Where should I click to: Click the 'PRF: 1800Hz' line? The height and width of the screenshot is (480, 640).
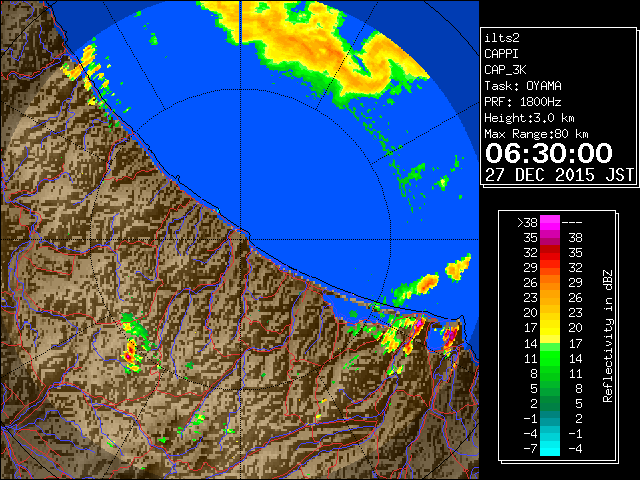522,102
